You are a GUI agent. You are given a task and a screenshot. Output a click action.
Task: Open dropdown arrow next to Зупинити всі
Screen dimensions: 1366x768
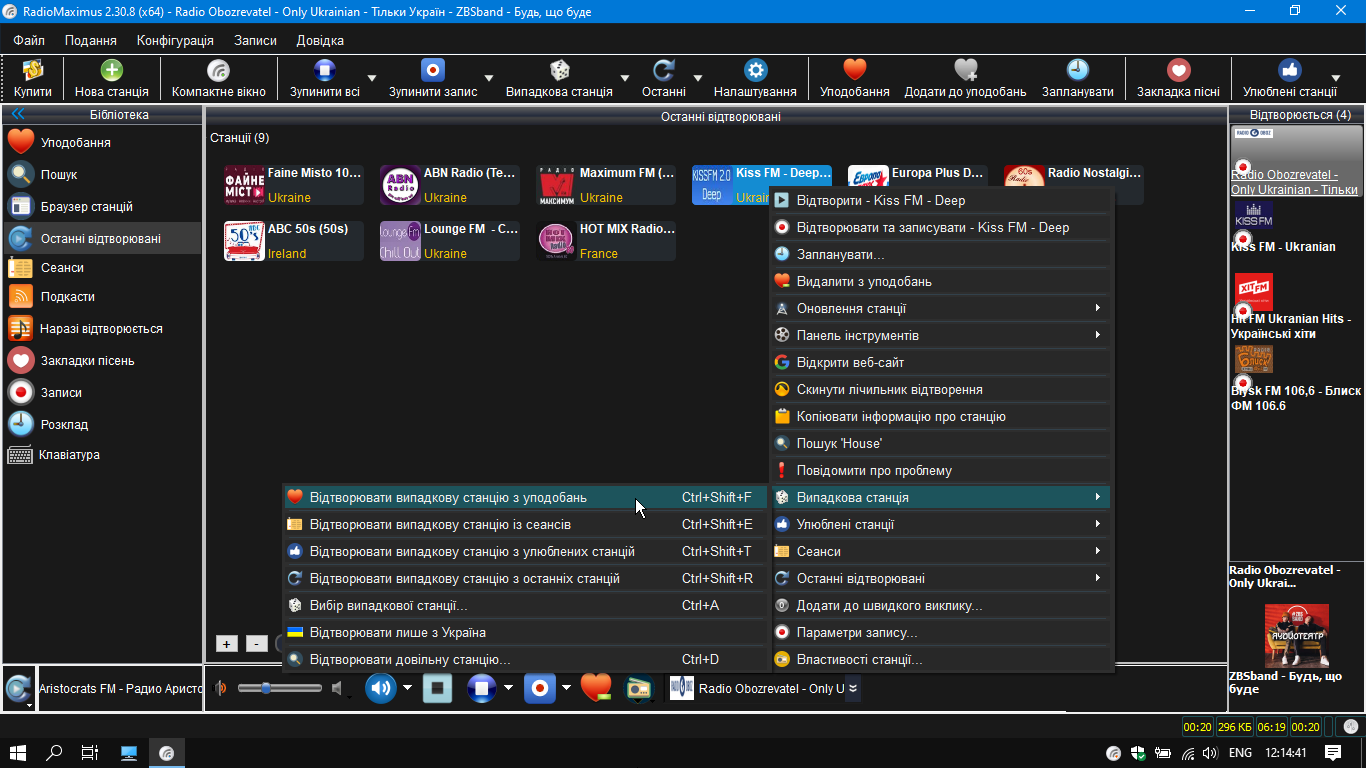coord(372,78)
